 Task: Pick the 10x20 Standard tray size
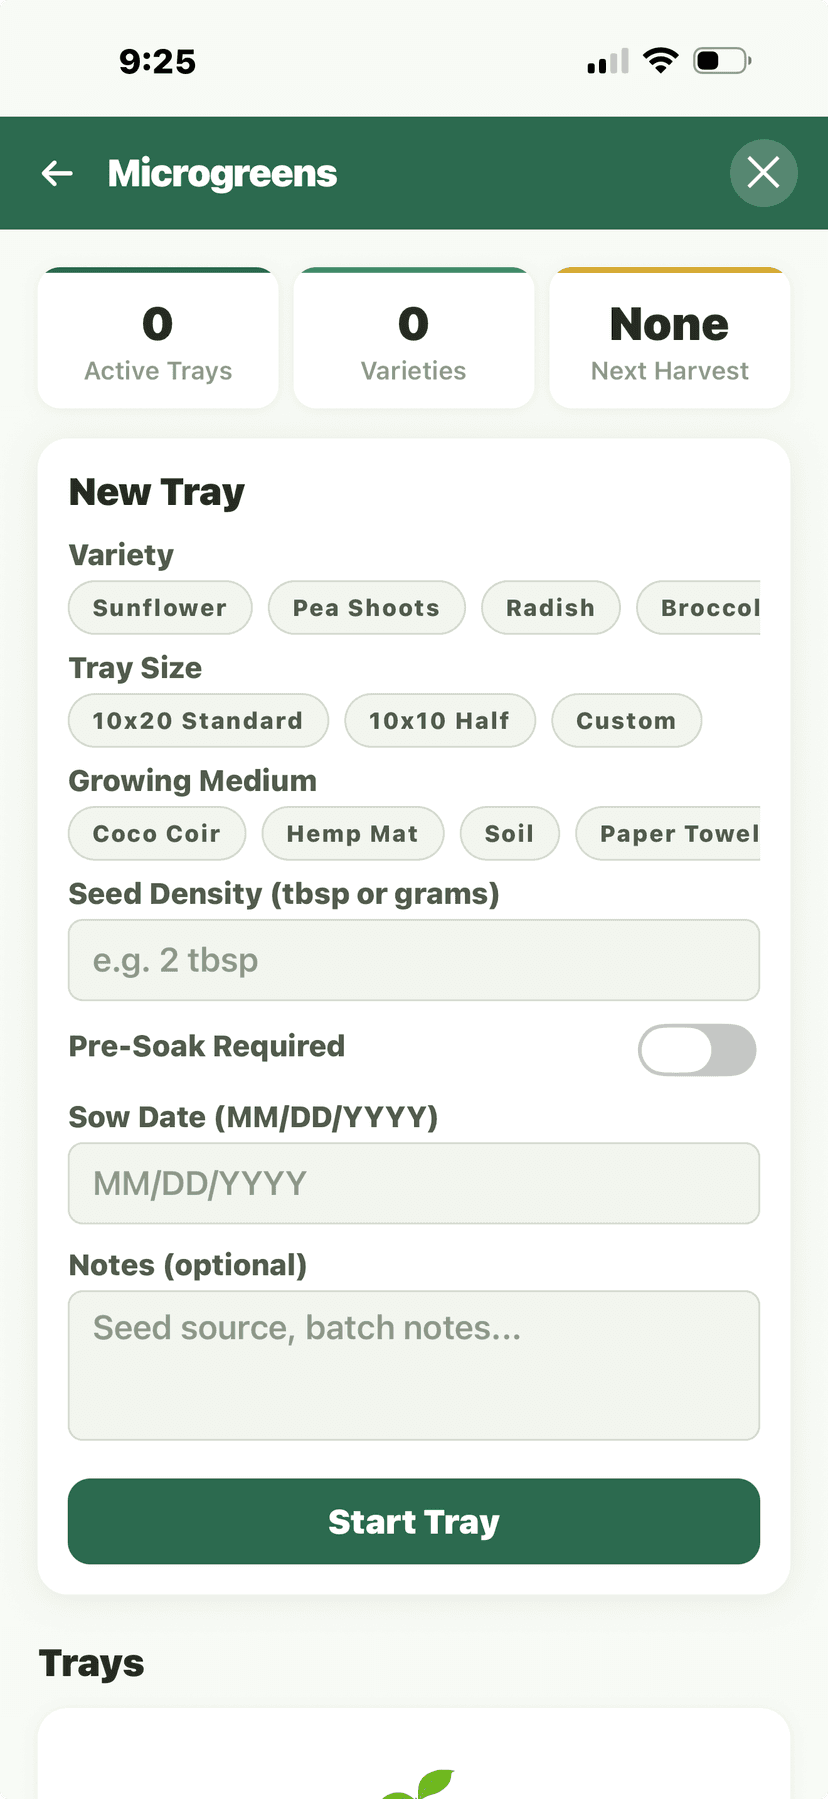(197, 720)
